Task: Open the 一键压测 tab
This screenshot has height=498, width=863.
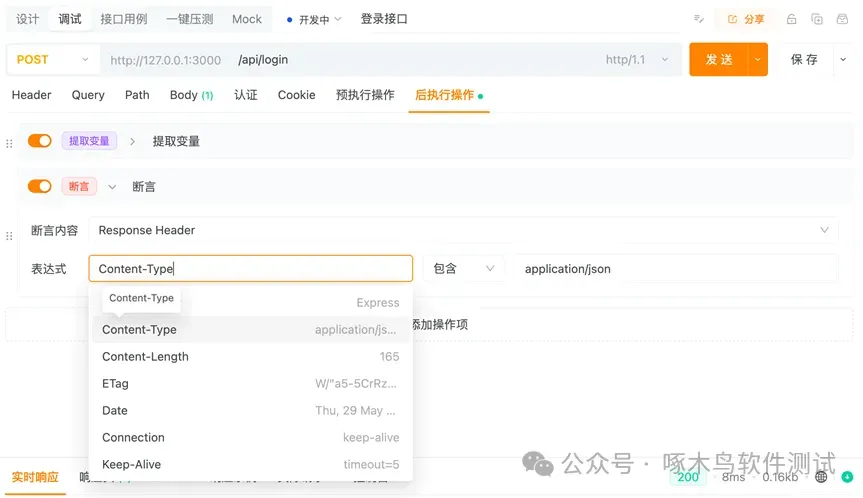Action: pos(189,19)
